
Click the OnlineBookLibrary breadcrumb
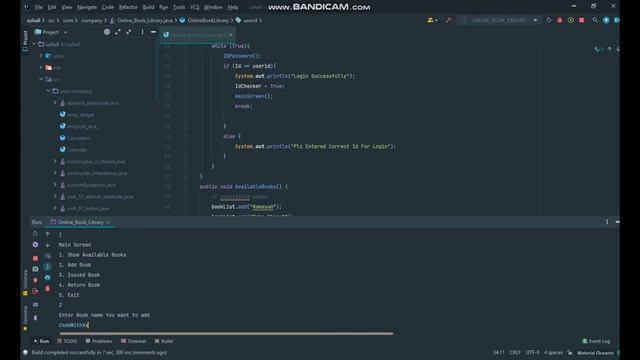[x=208, y=20]
